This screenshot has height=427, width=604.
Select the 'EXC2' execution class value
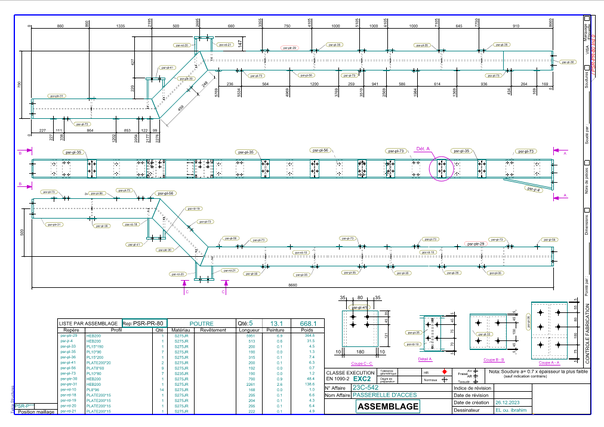tap(362, 379)
